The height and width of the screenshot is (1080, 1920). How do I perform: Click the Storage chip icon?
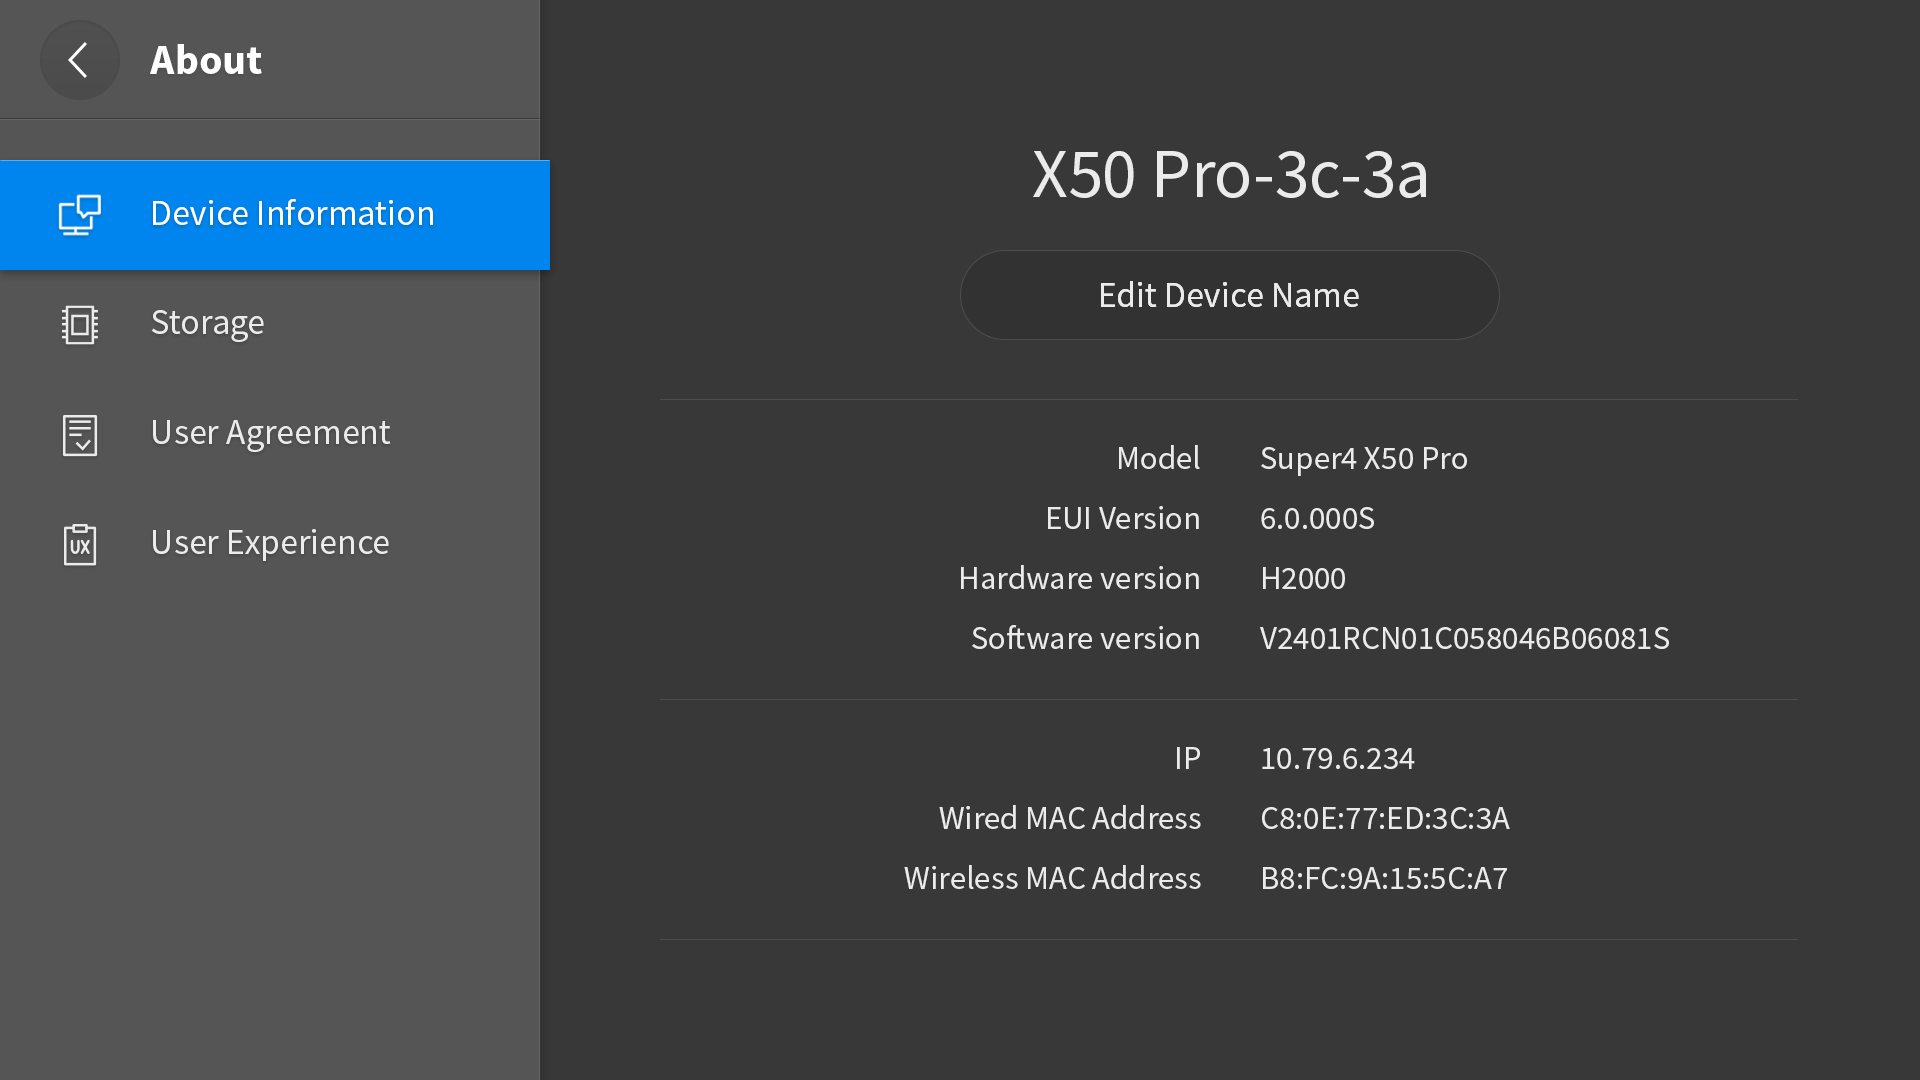tap(79, 325)
